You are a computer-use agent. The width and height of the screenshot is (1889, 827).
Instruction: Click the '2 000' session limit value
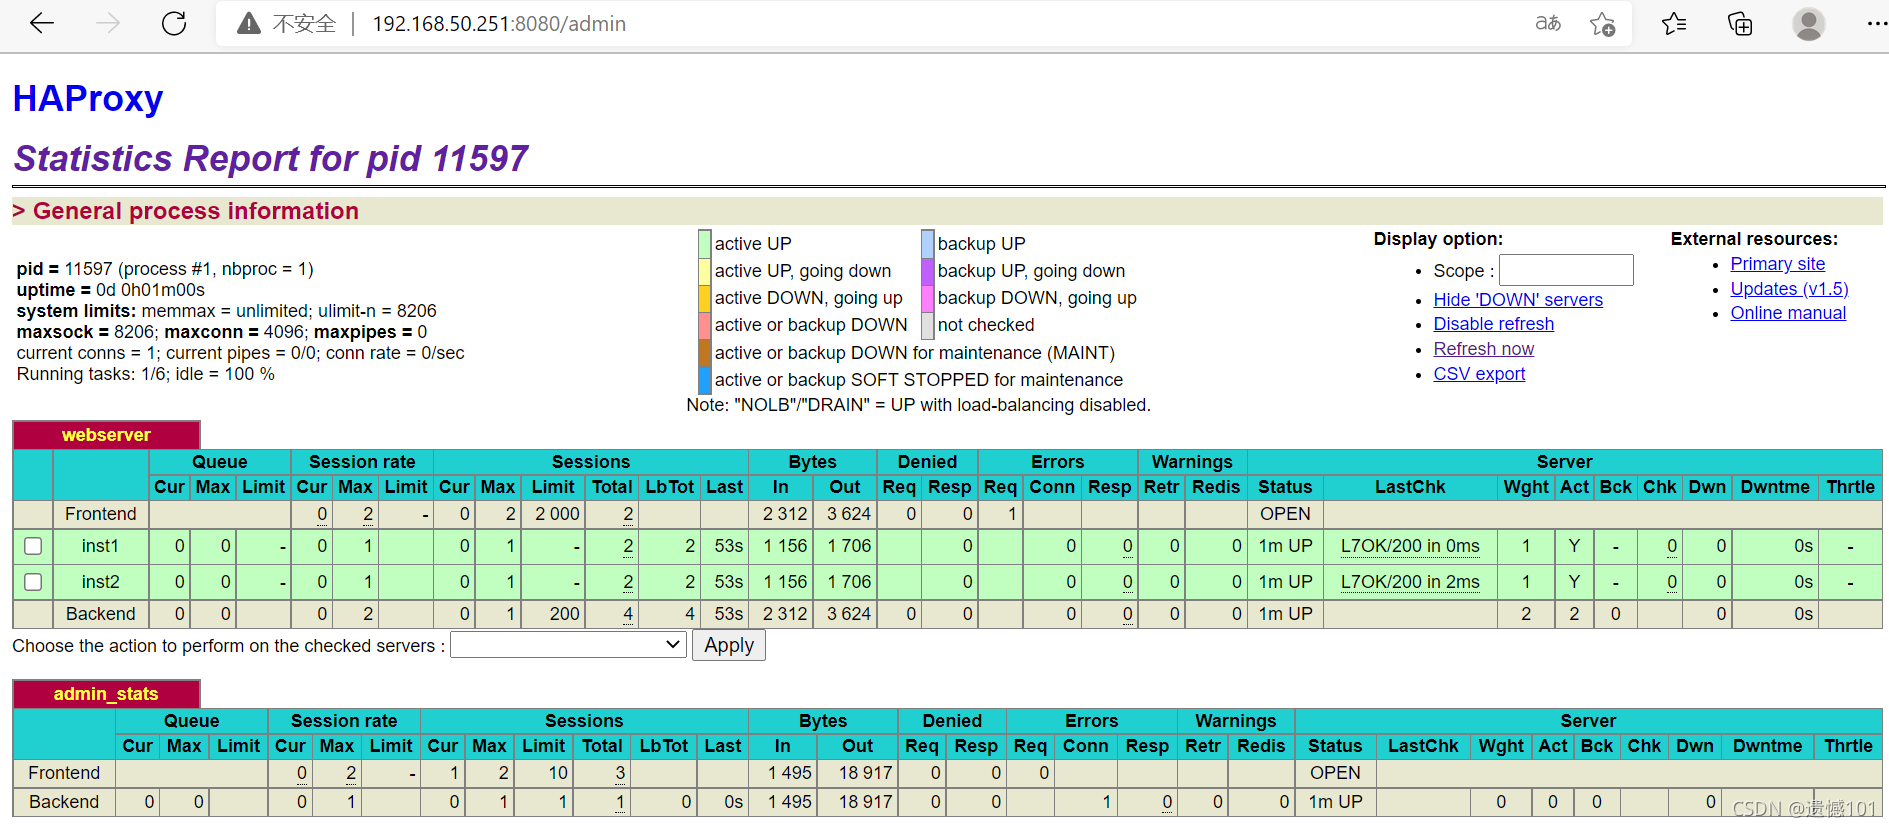tap(557, 514)
